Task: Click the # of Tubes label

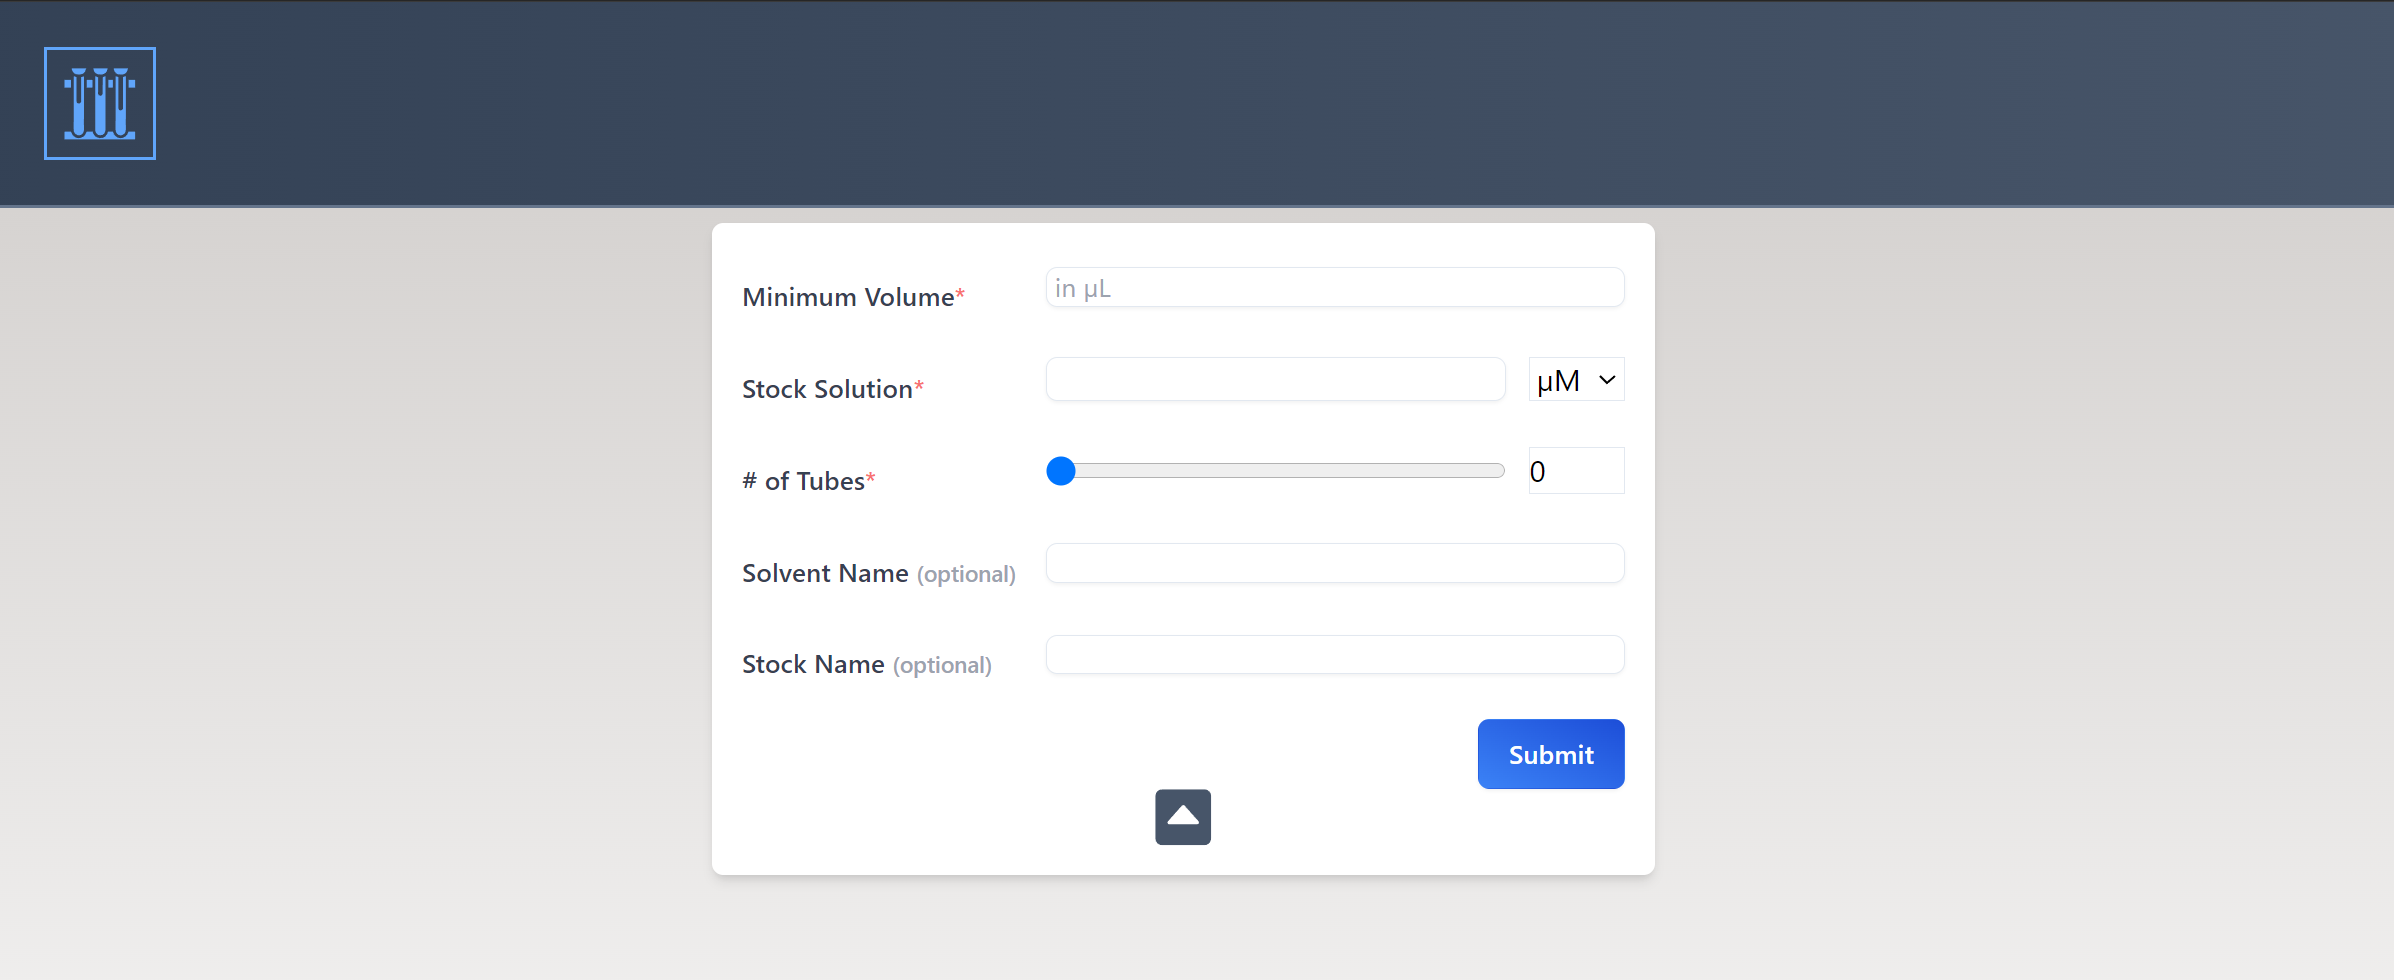Action: [x=803, y=482]
